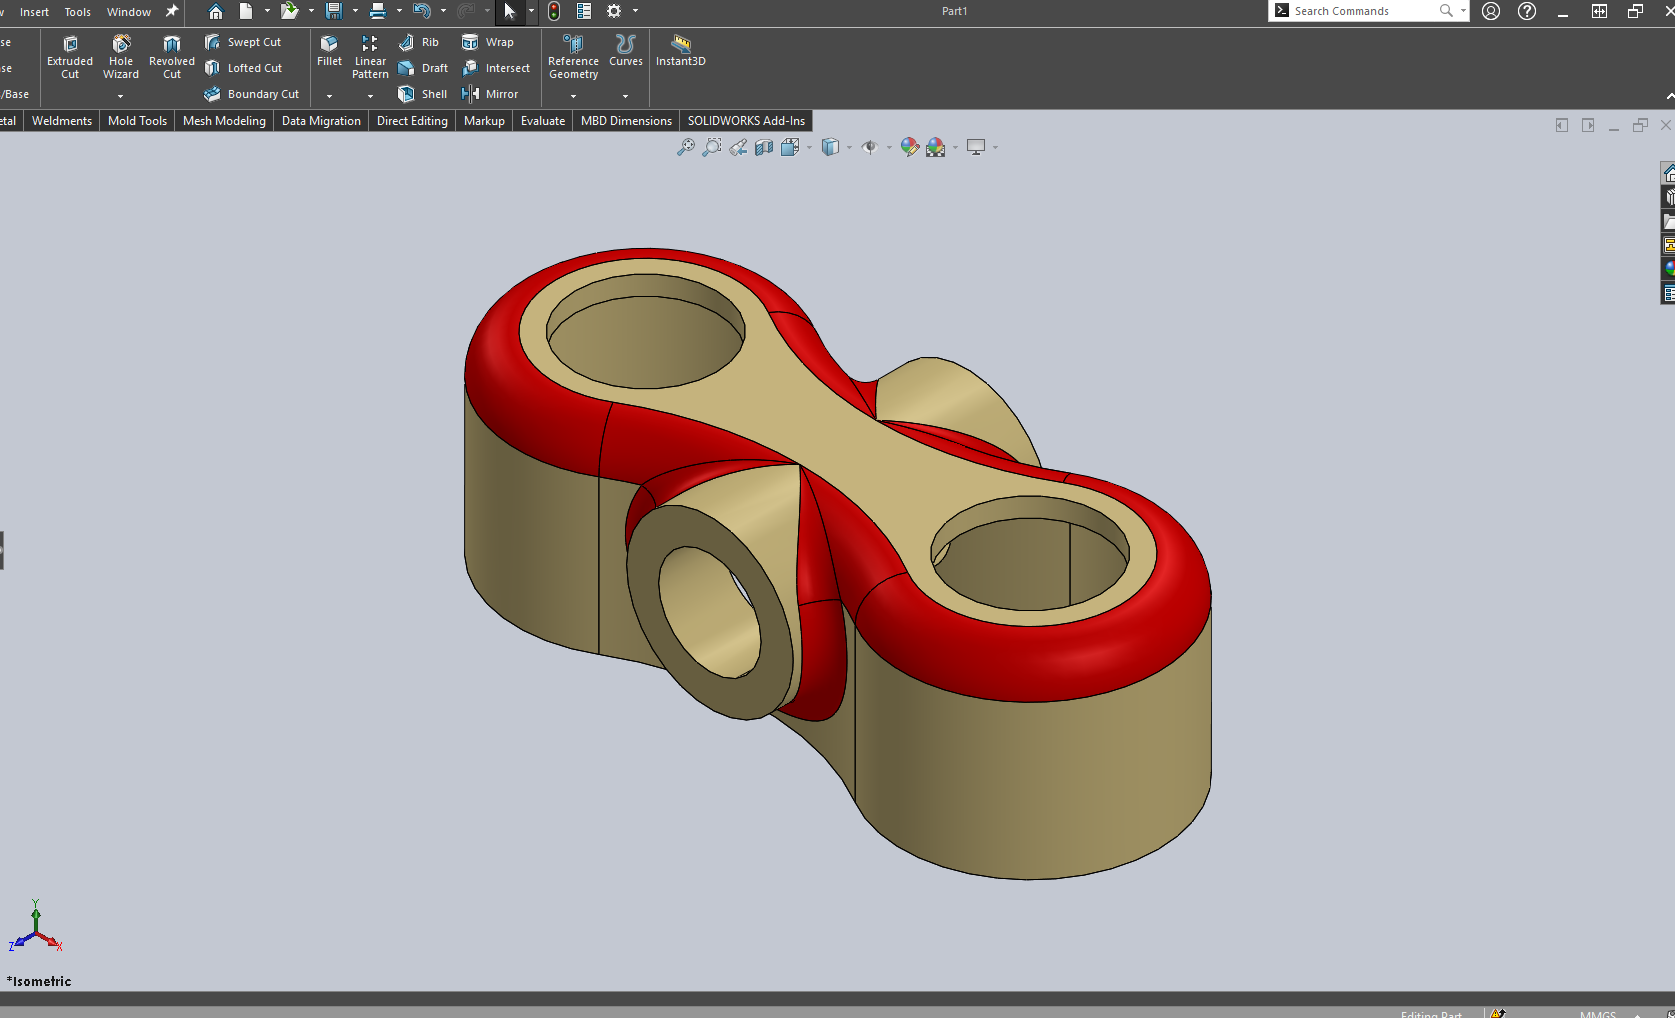
Task: Open the Tools menu
Action: pos(78,12)
